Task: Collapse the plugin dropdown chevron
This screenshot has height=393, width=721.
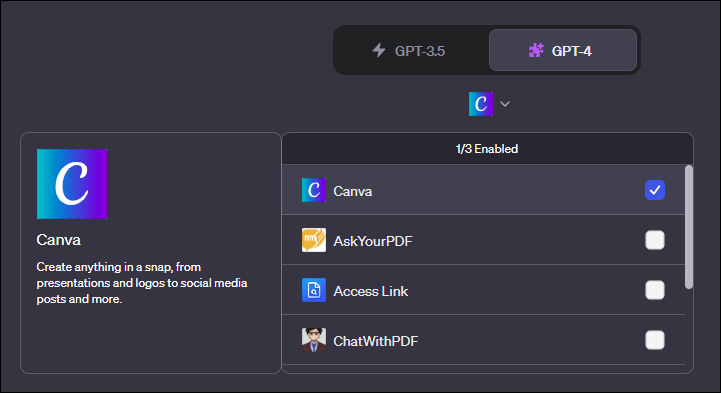Action: pos(505,104)
